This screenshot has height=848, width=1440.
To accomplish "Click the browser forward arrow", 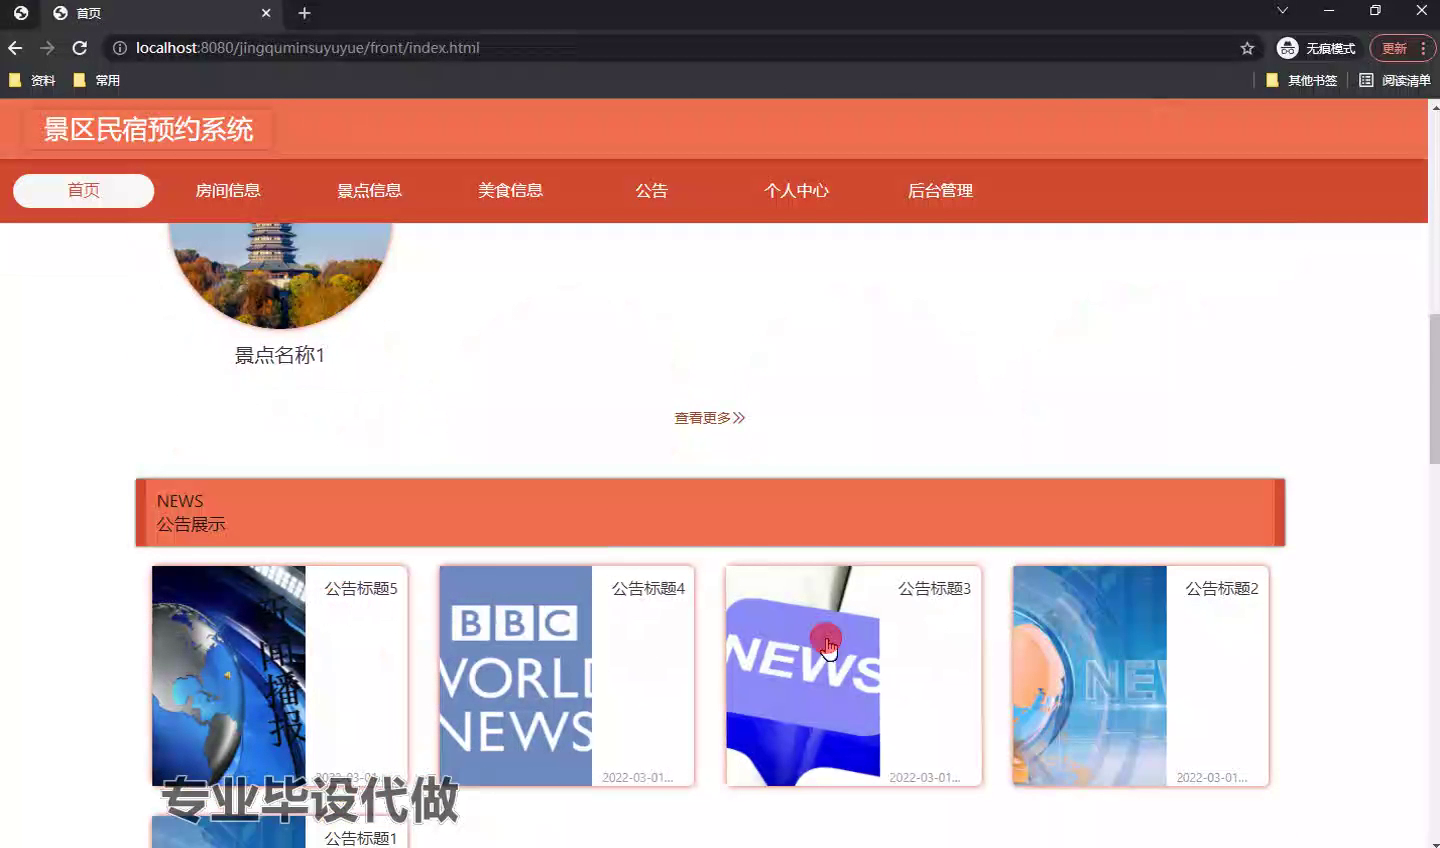I will 47,48.
